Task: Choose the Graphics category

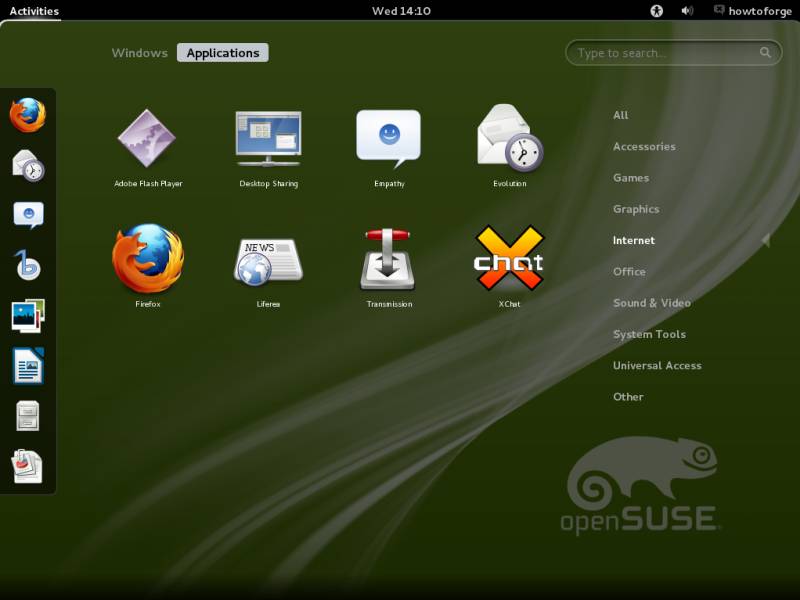Action: tap(636, 209)
